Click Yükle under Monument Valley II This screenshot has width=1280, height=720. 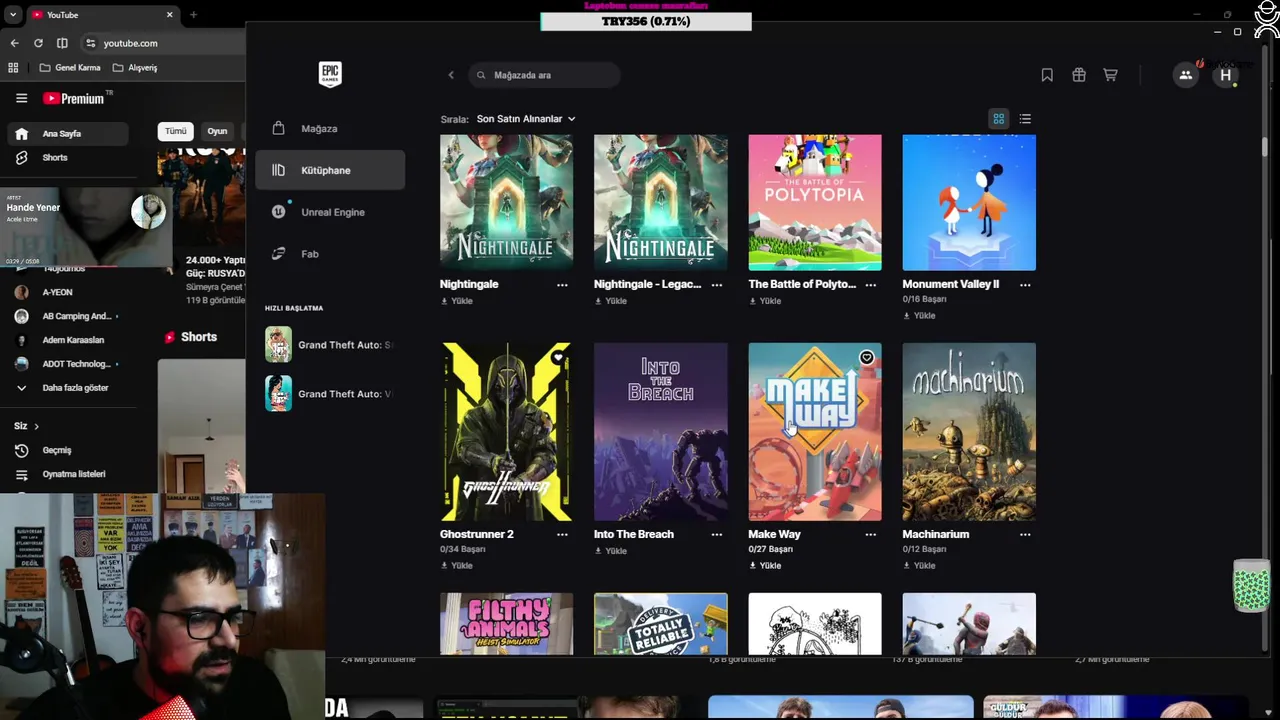[919, 316]
